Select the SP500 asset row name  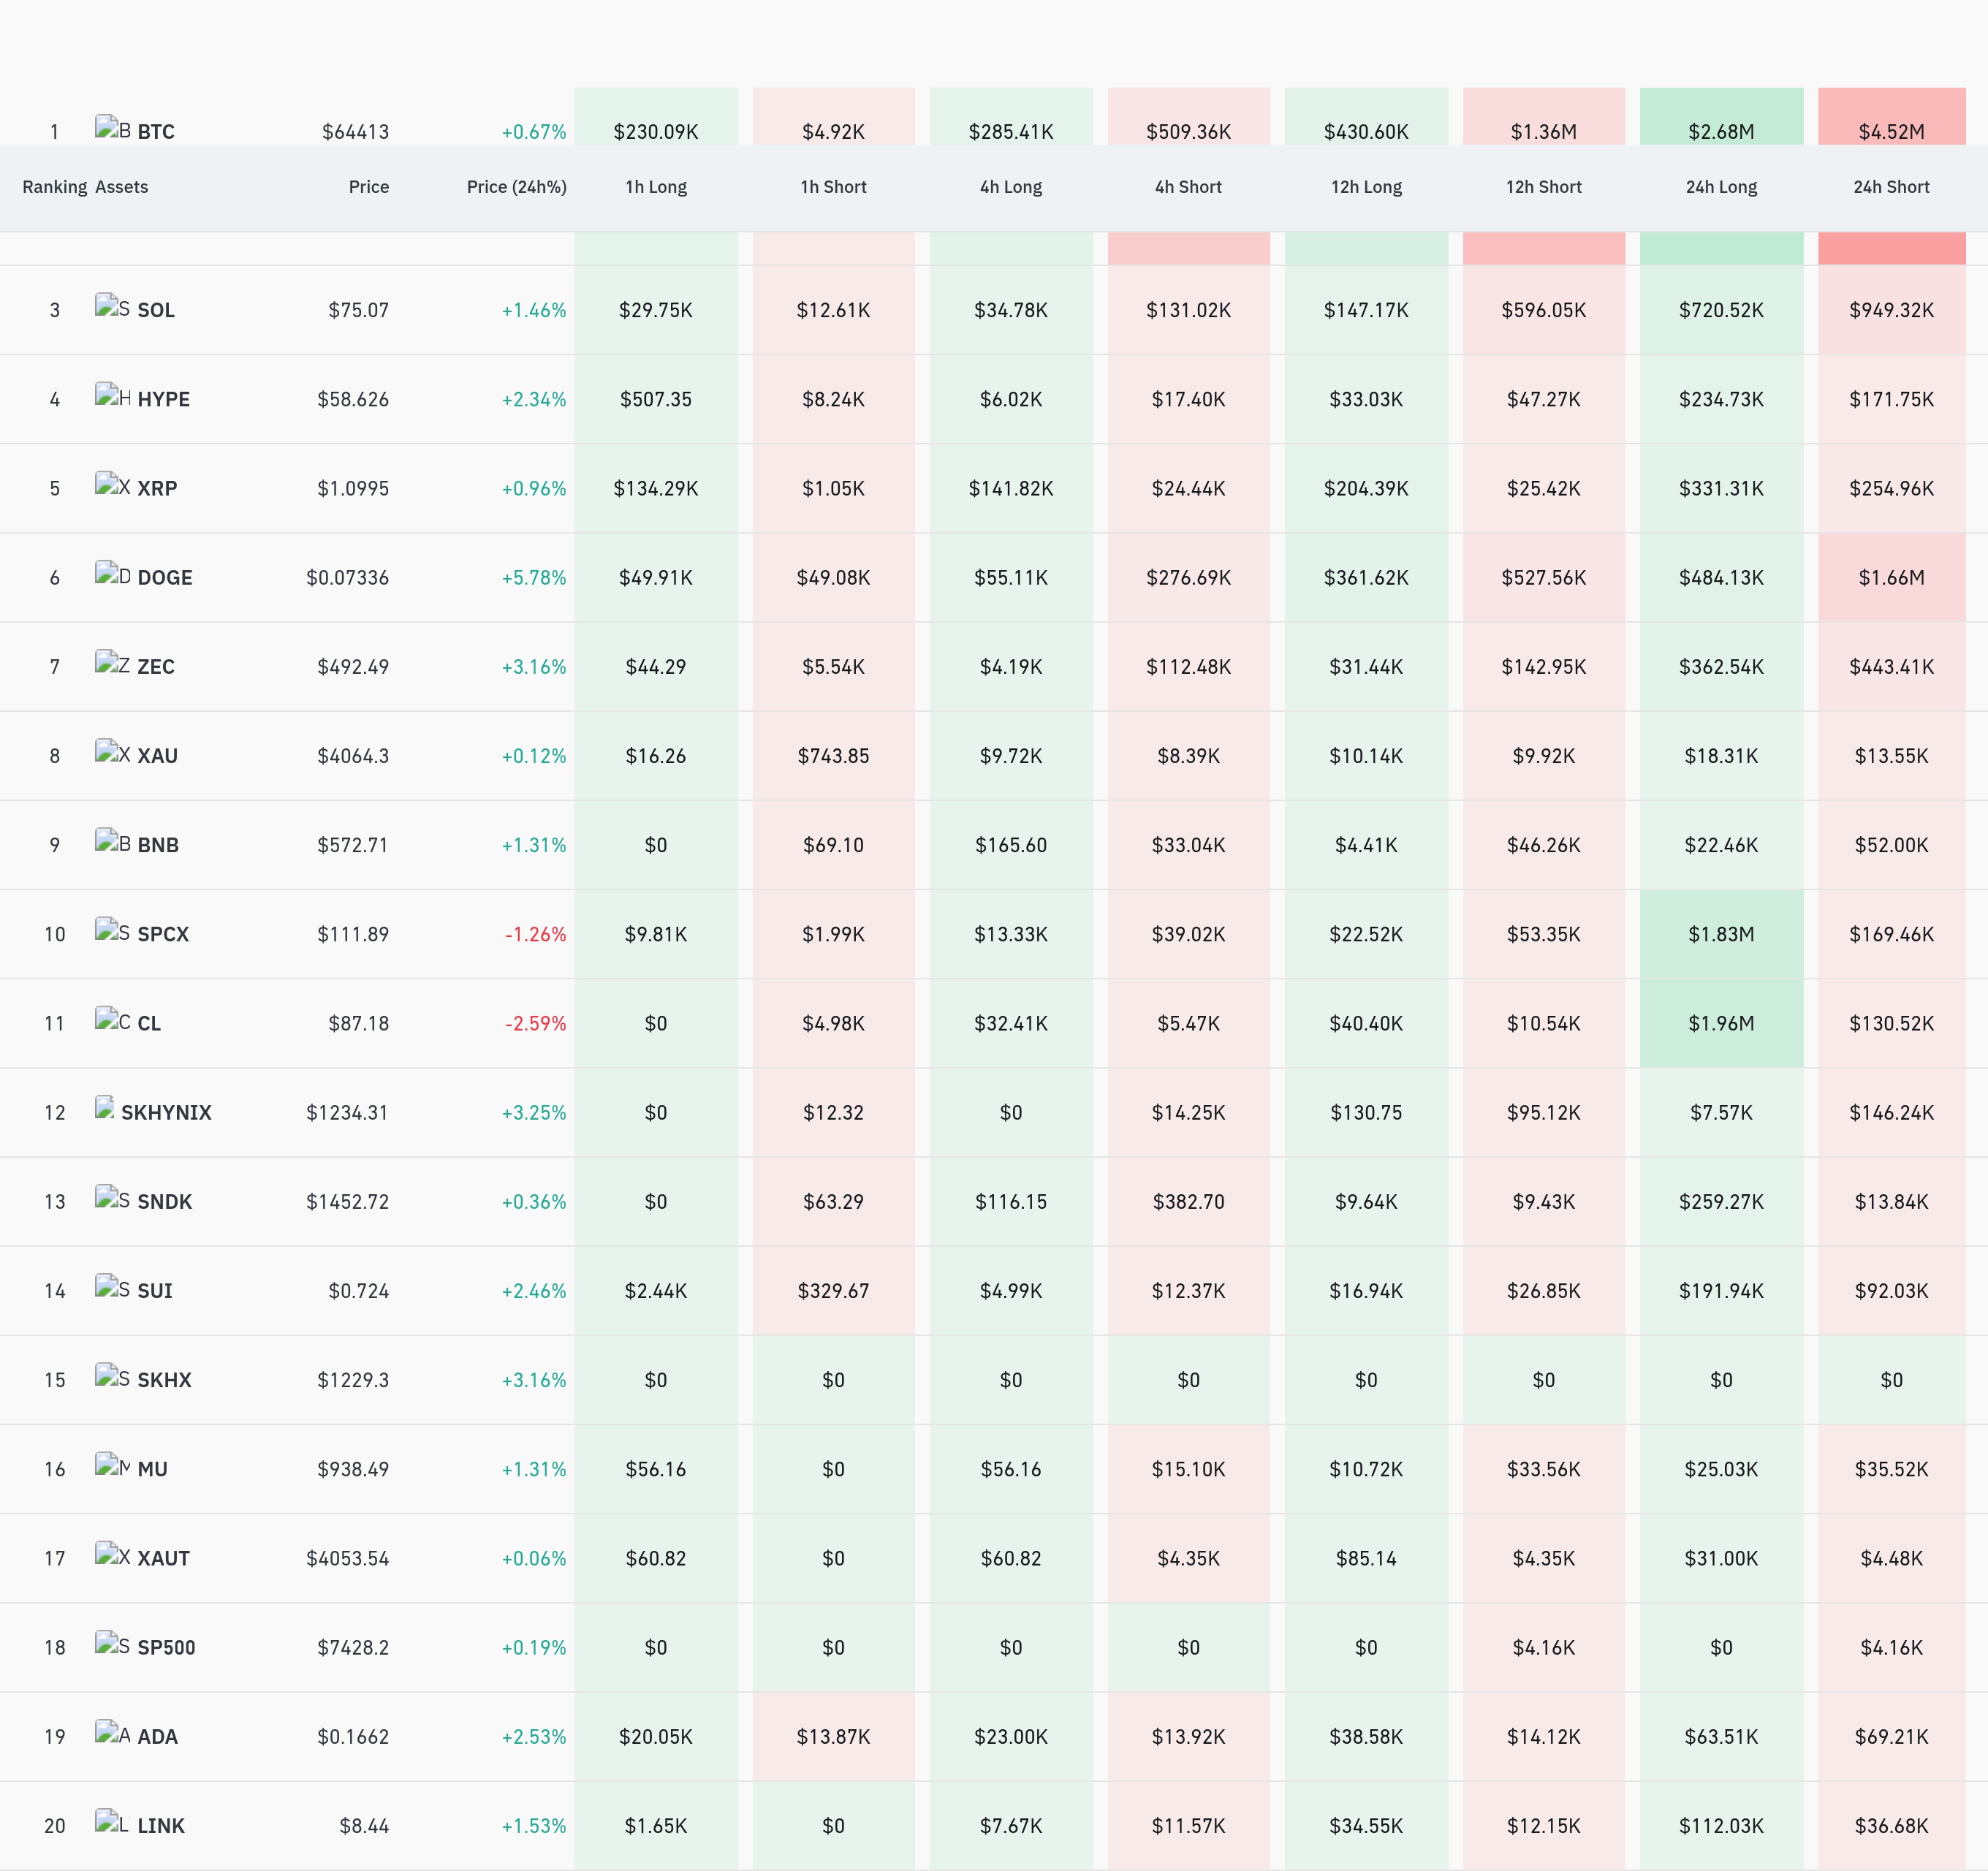(x=166, y=1647)
